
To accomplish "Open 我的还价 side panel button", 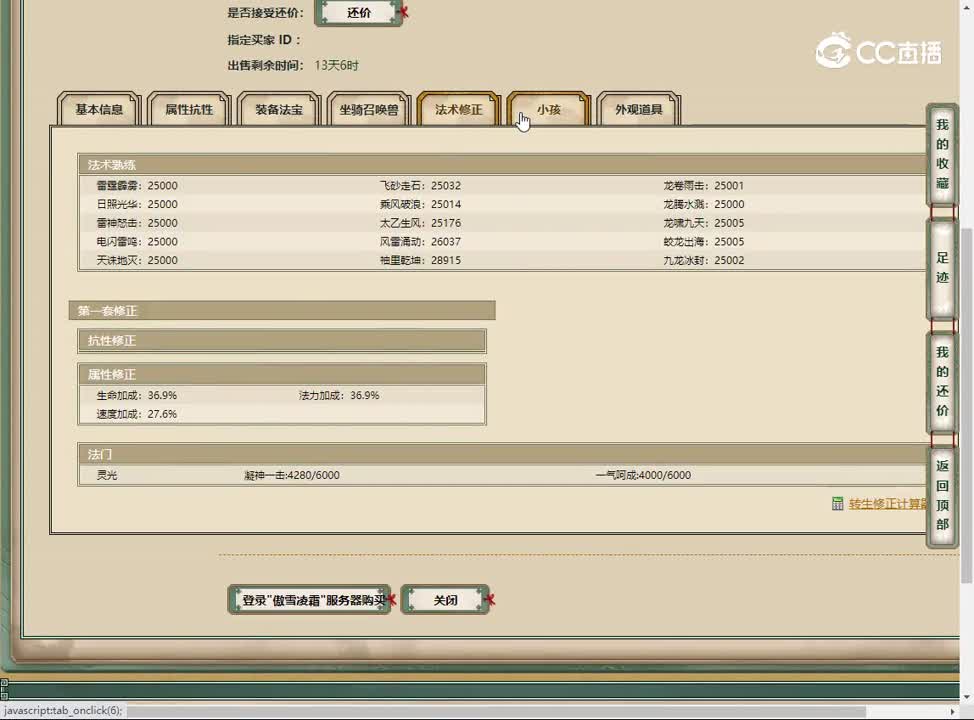I will (x=942, y=381).
